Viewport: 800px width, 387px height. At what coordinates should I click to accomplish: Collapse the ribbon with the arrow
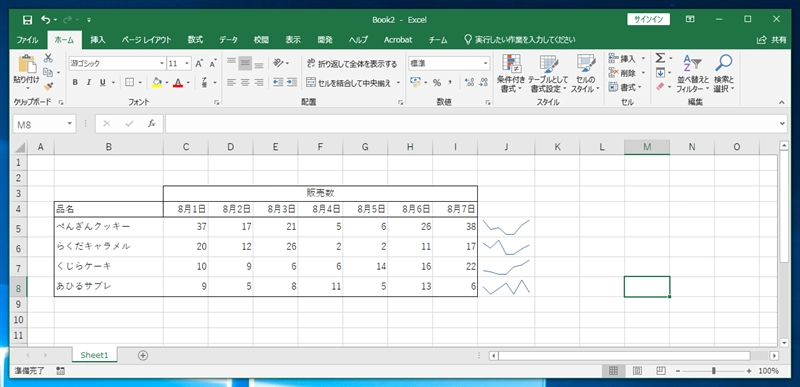(x=782, y=102)
